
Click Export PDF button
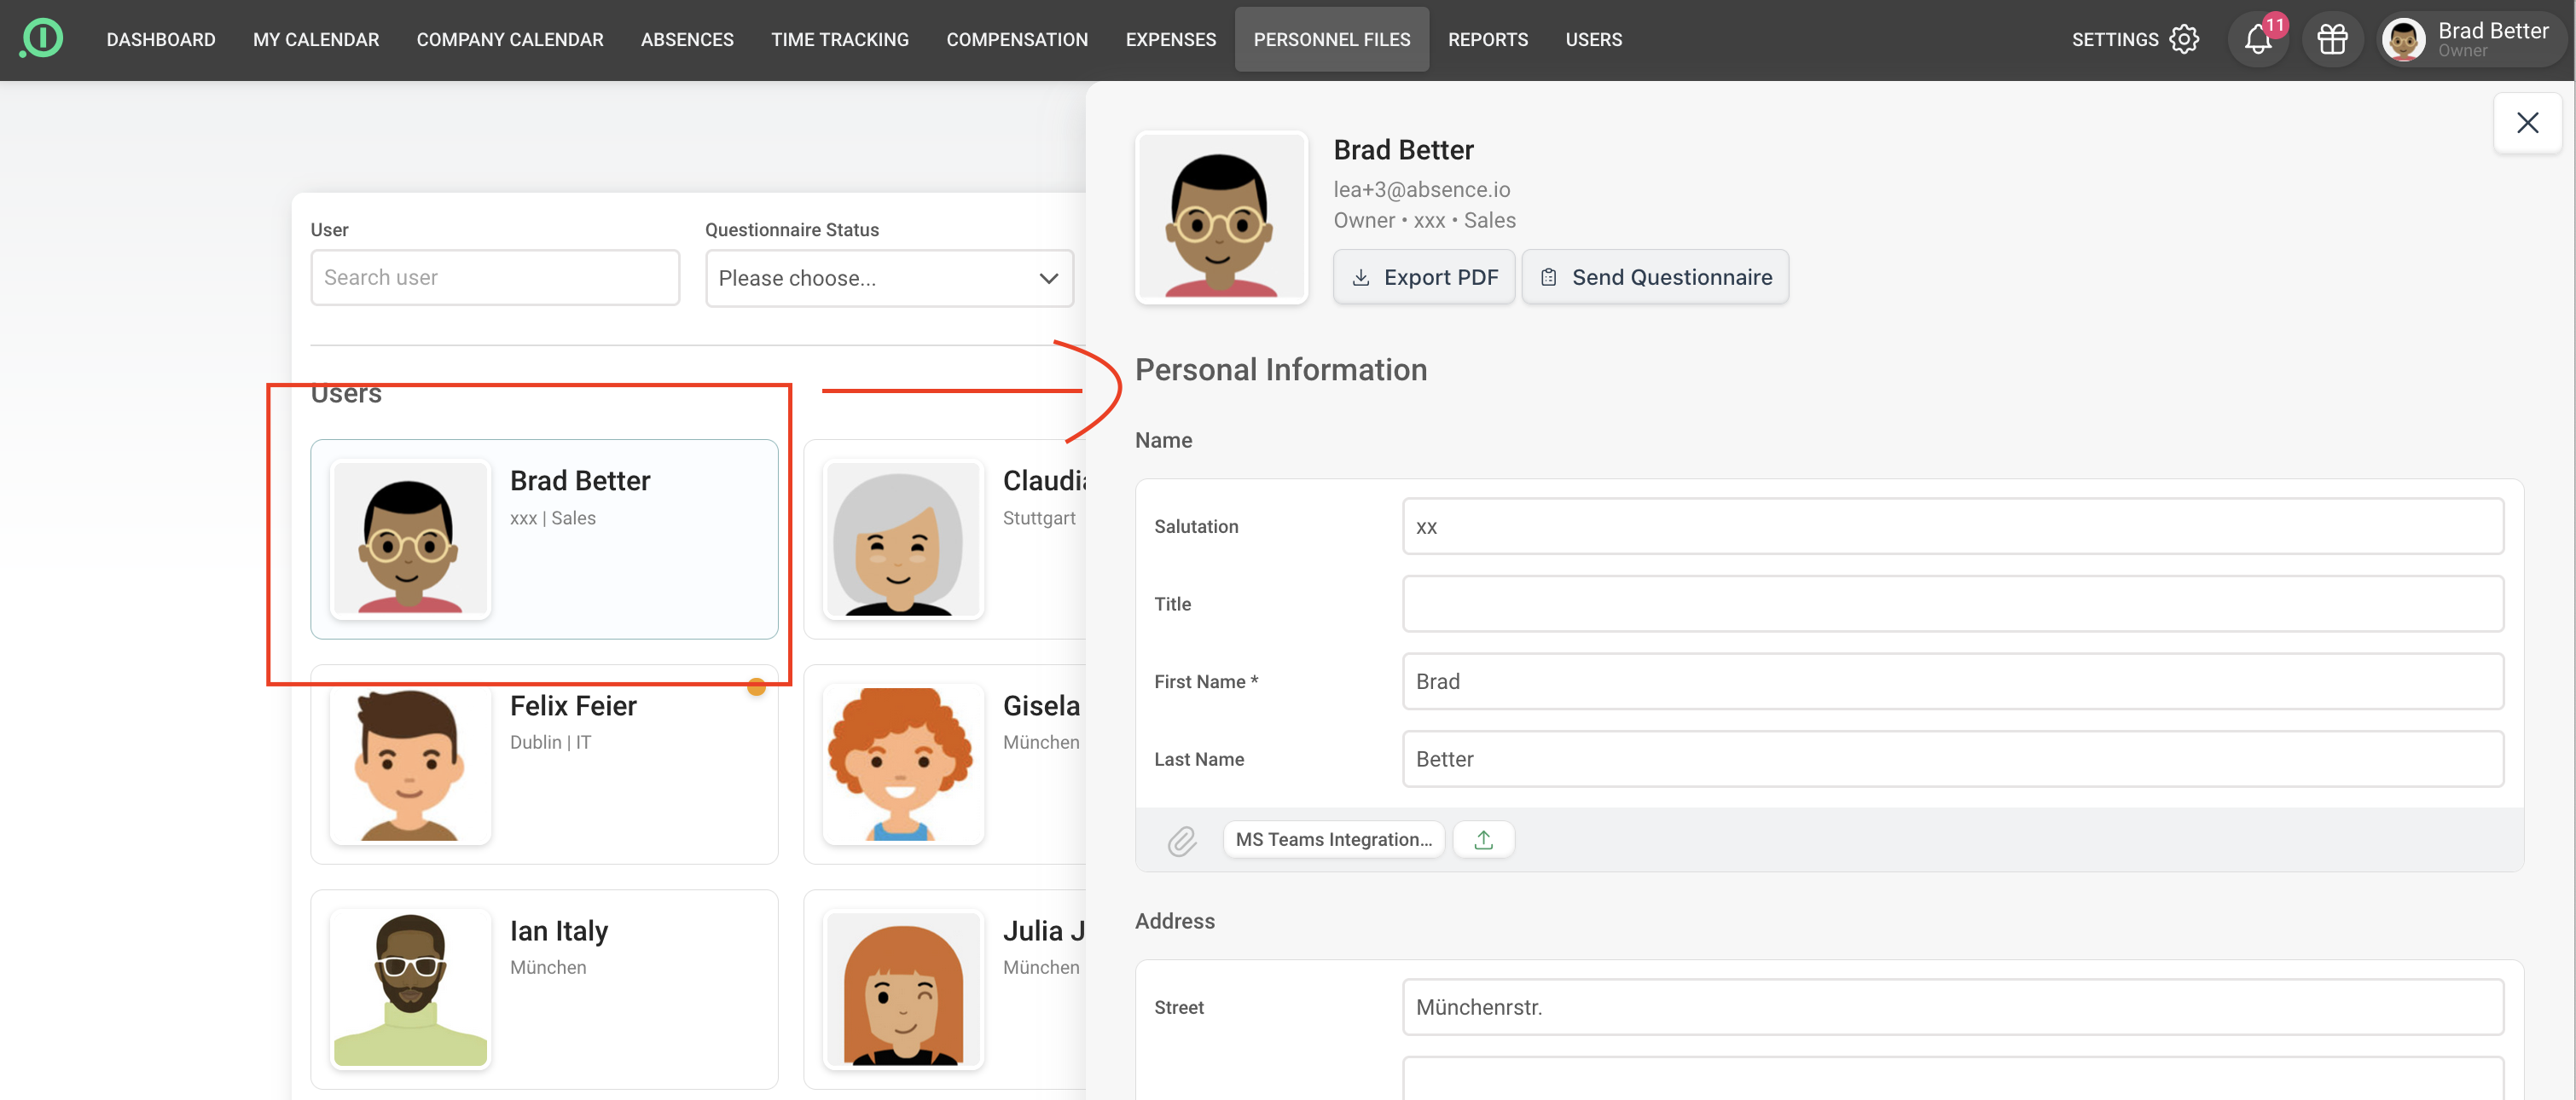tap(1424, 277)
